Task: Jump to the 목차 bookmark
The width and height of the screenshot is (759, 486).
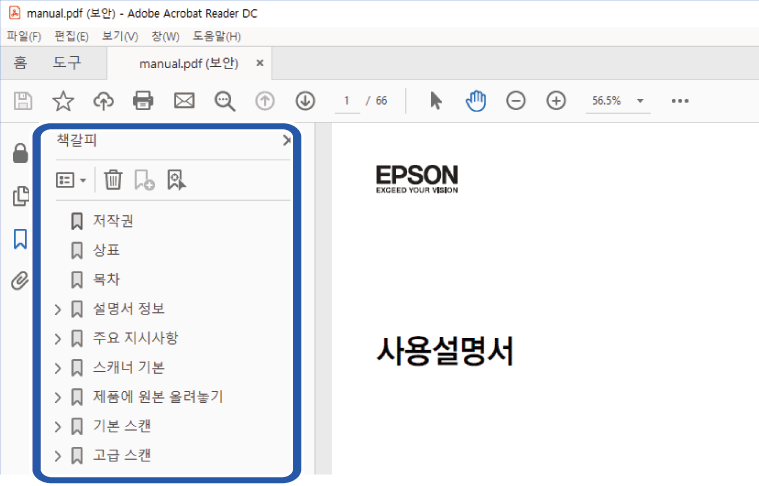Action: point(106,279)
